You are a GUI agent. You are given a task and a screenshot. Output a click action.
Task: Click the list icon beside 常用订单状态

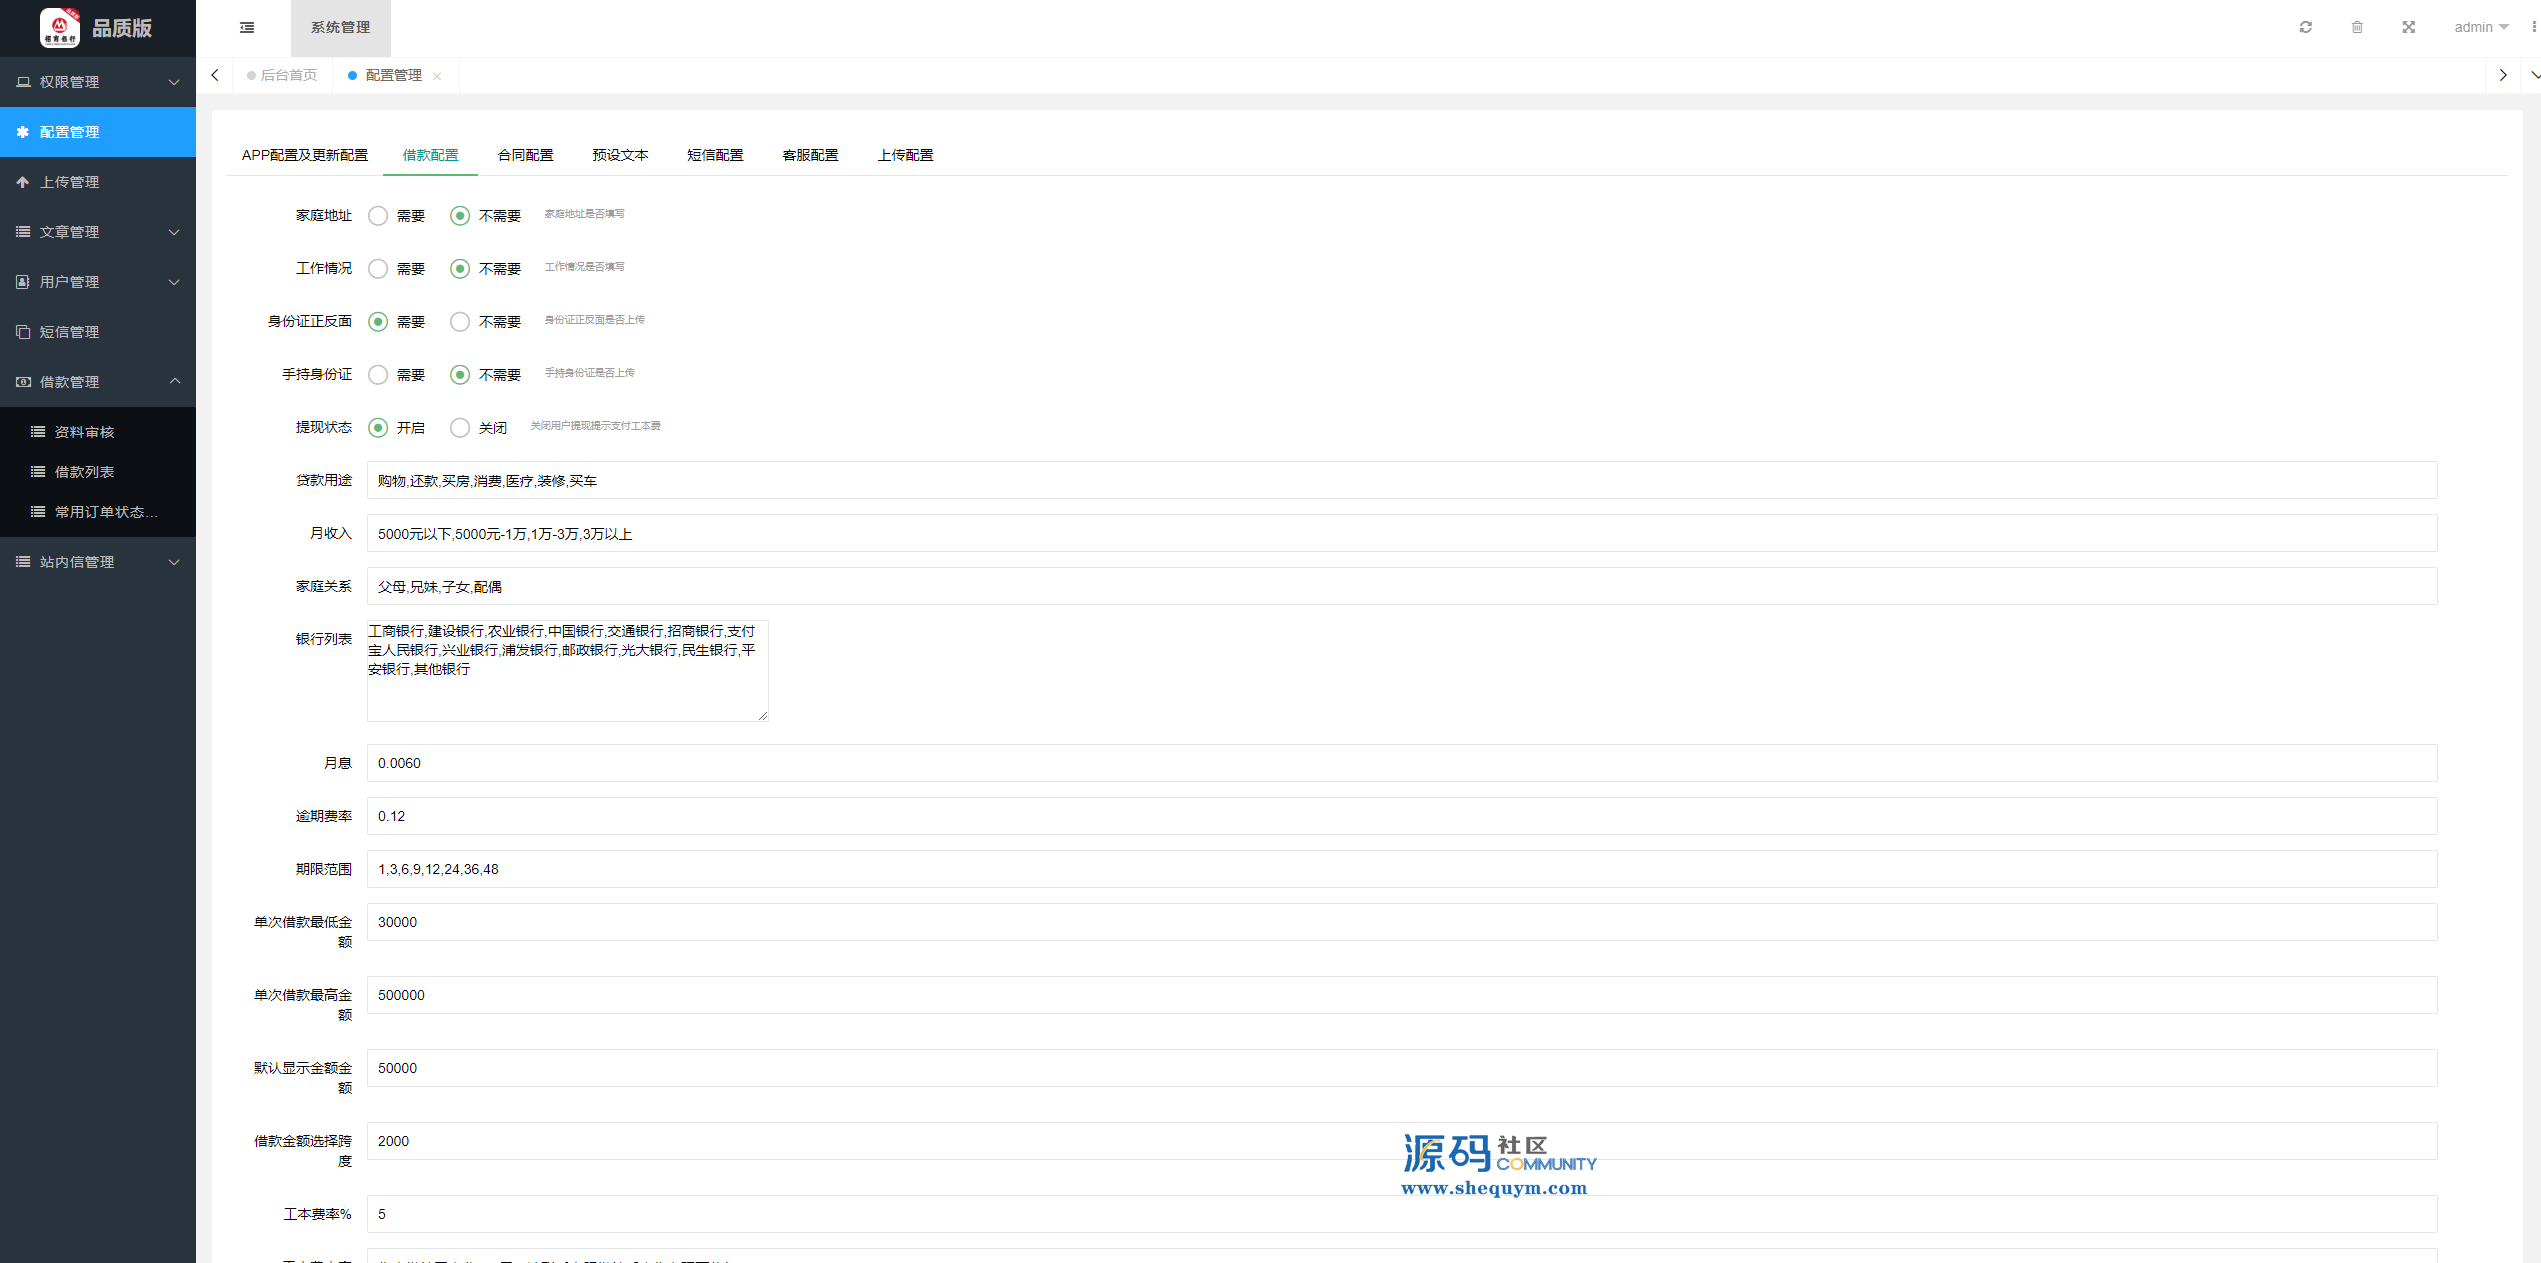38,512
